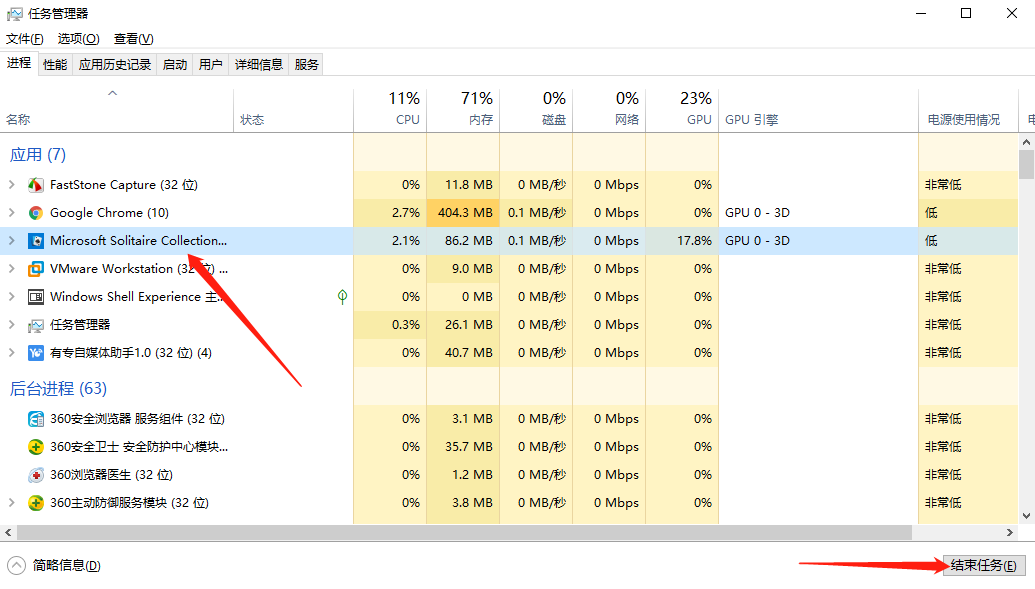Screen dimensions: 1035x589
Task: Click the FastStone Capture process icon
Action: pos(36,185)
